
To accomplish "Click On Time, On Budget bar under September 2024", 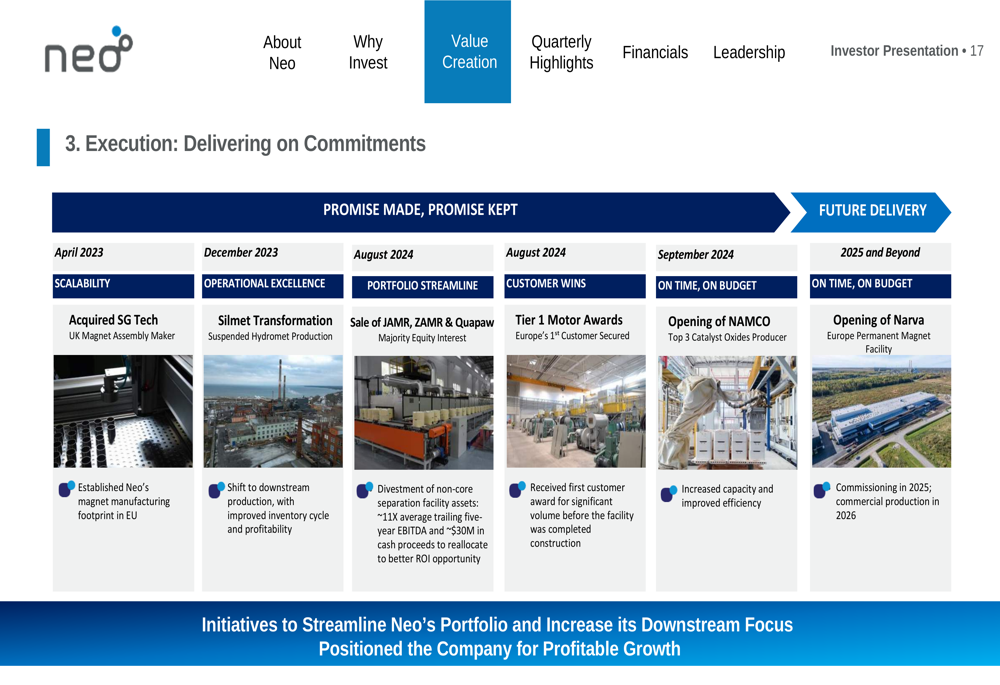I will pyautogui.click(x=726, y=286).
